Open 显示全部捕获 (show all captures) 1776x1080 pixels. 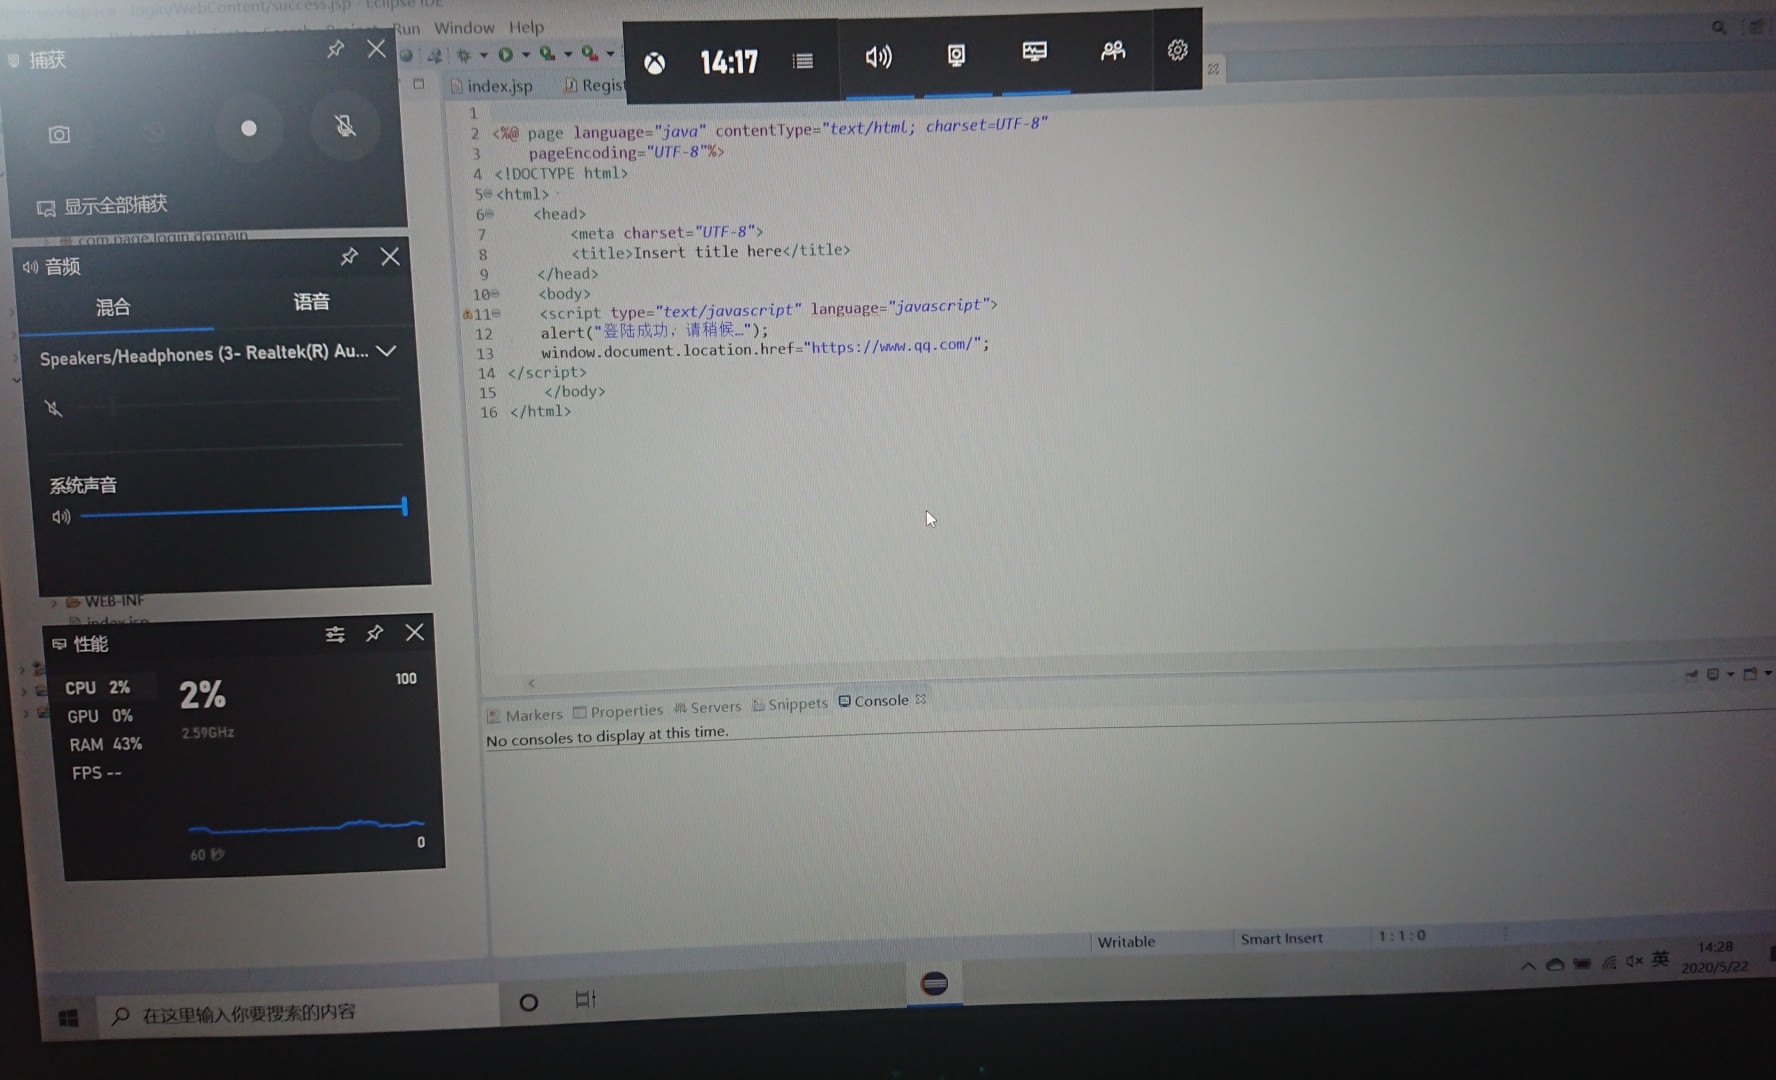(103, 206)
